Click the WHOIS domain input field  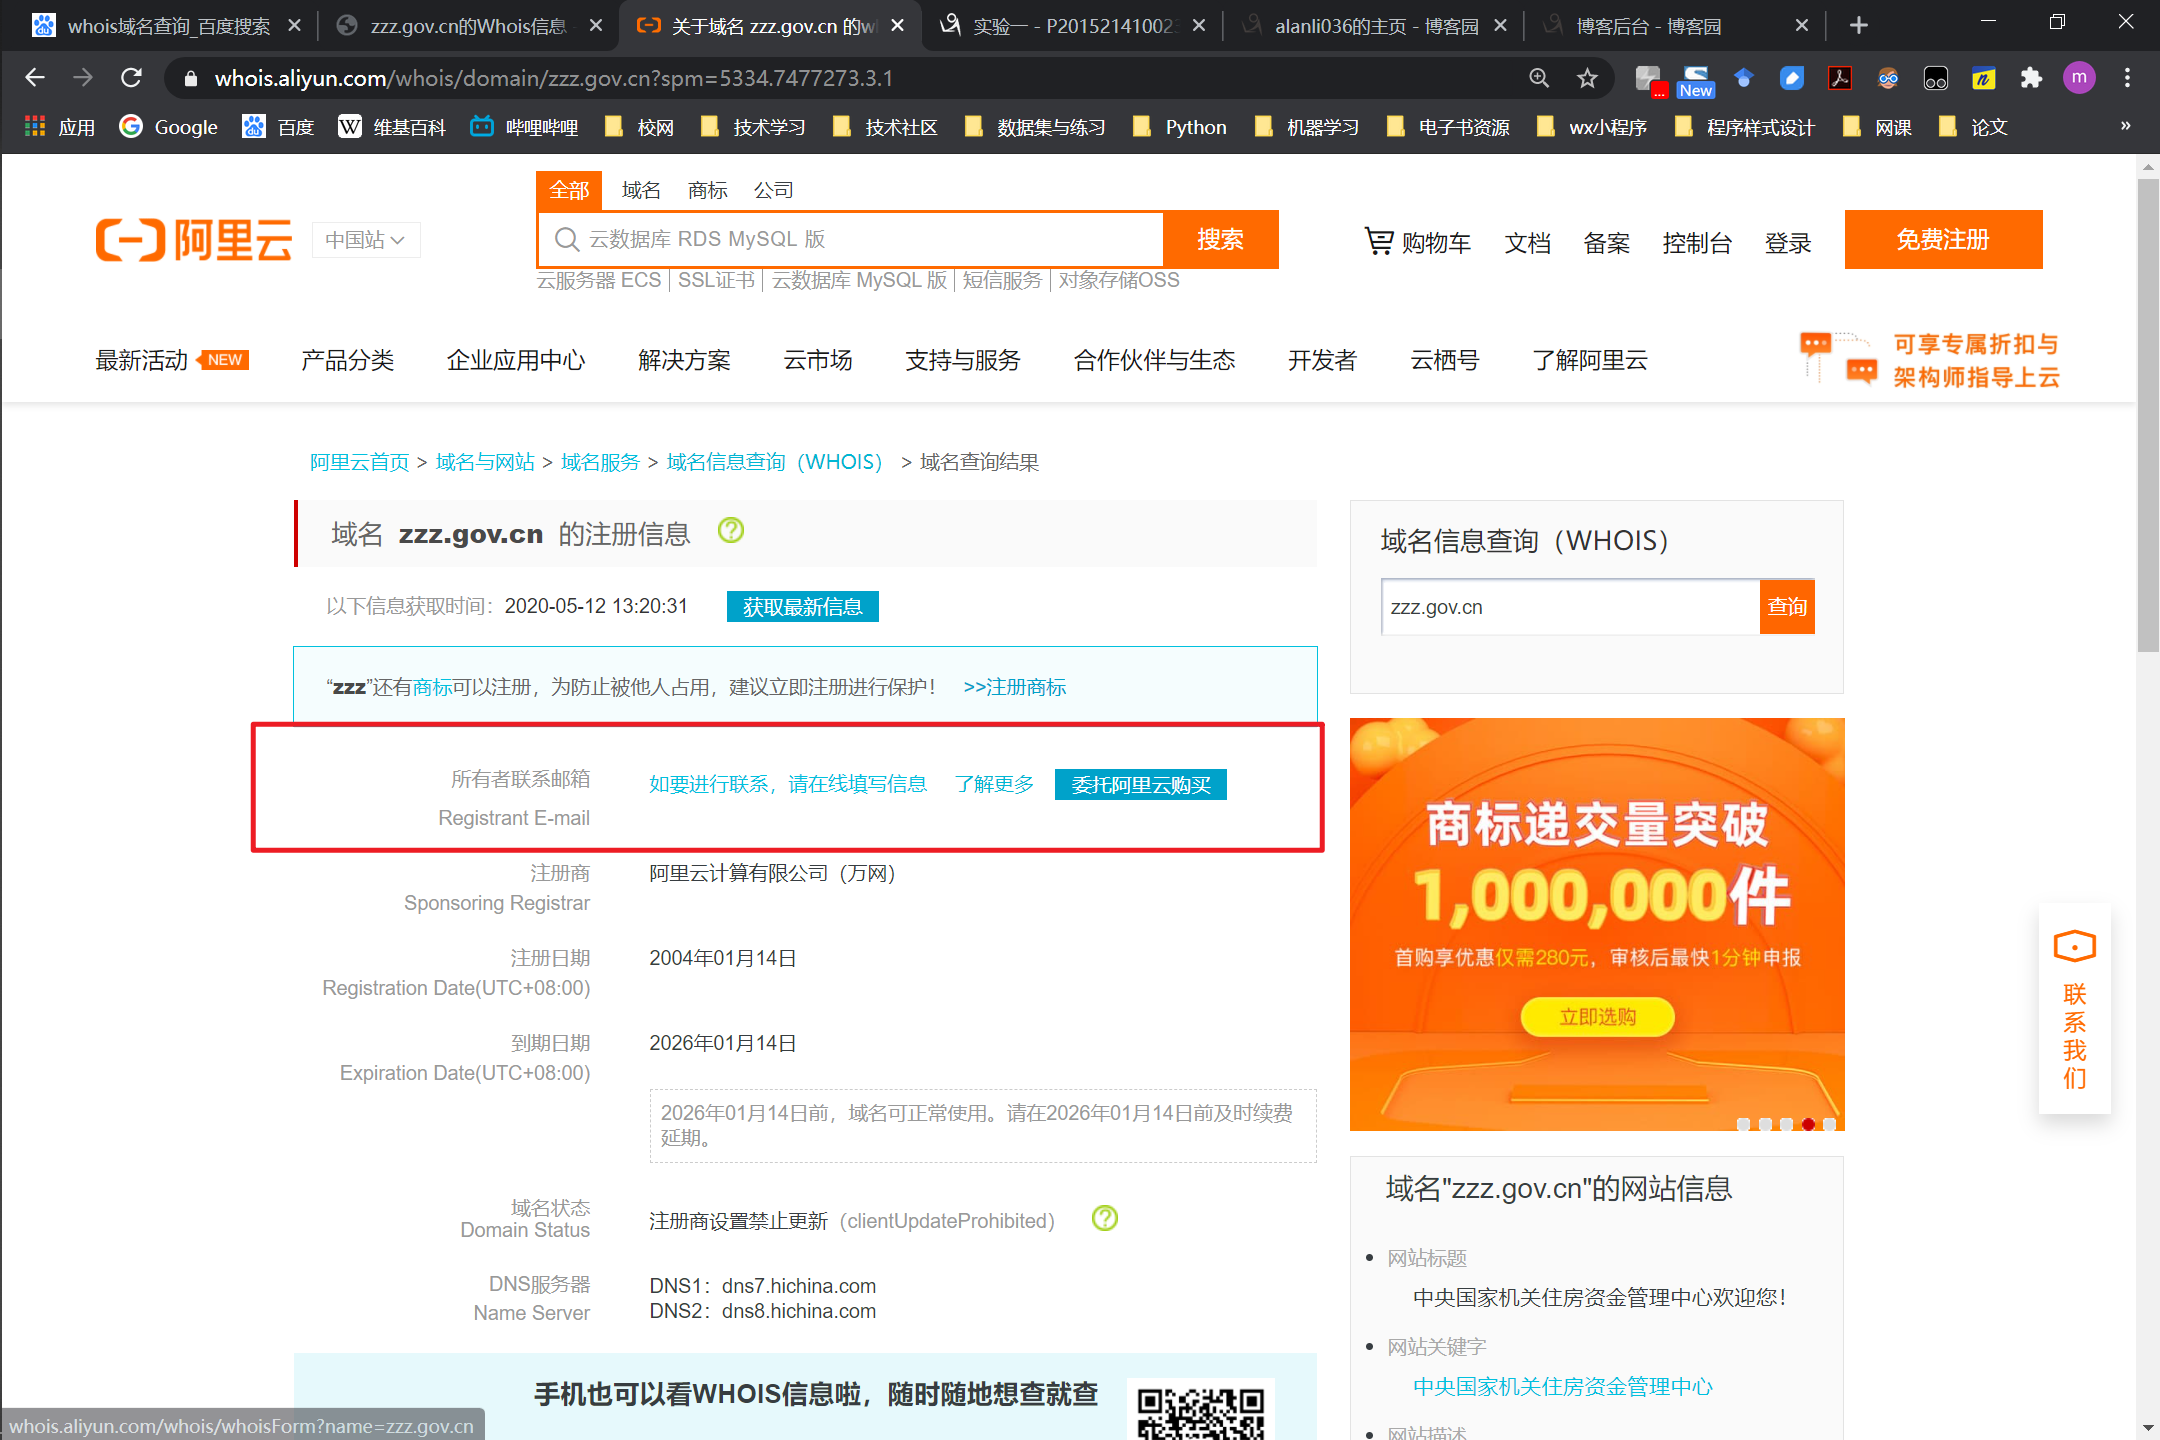tap(1569, 607)
